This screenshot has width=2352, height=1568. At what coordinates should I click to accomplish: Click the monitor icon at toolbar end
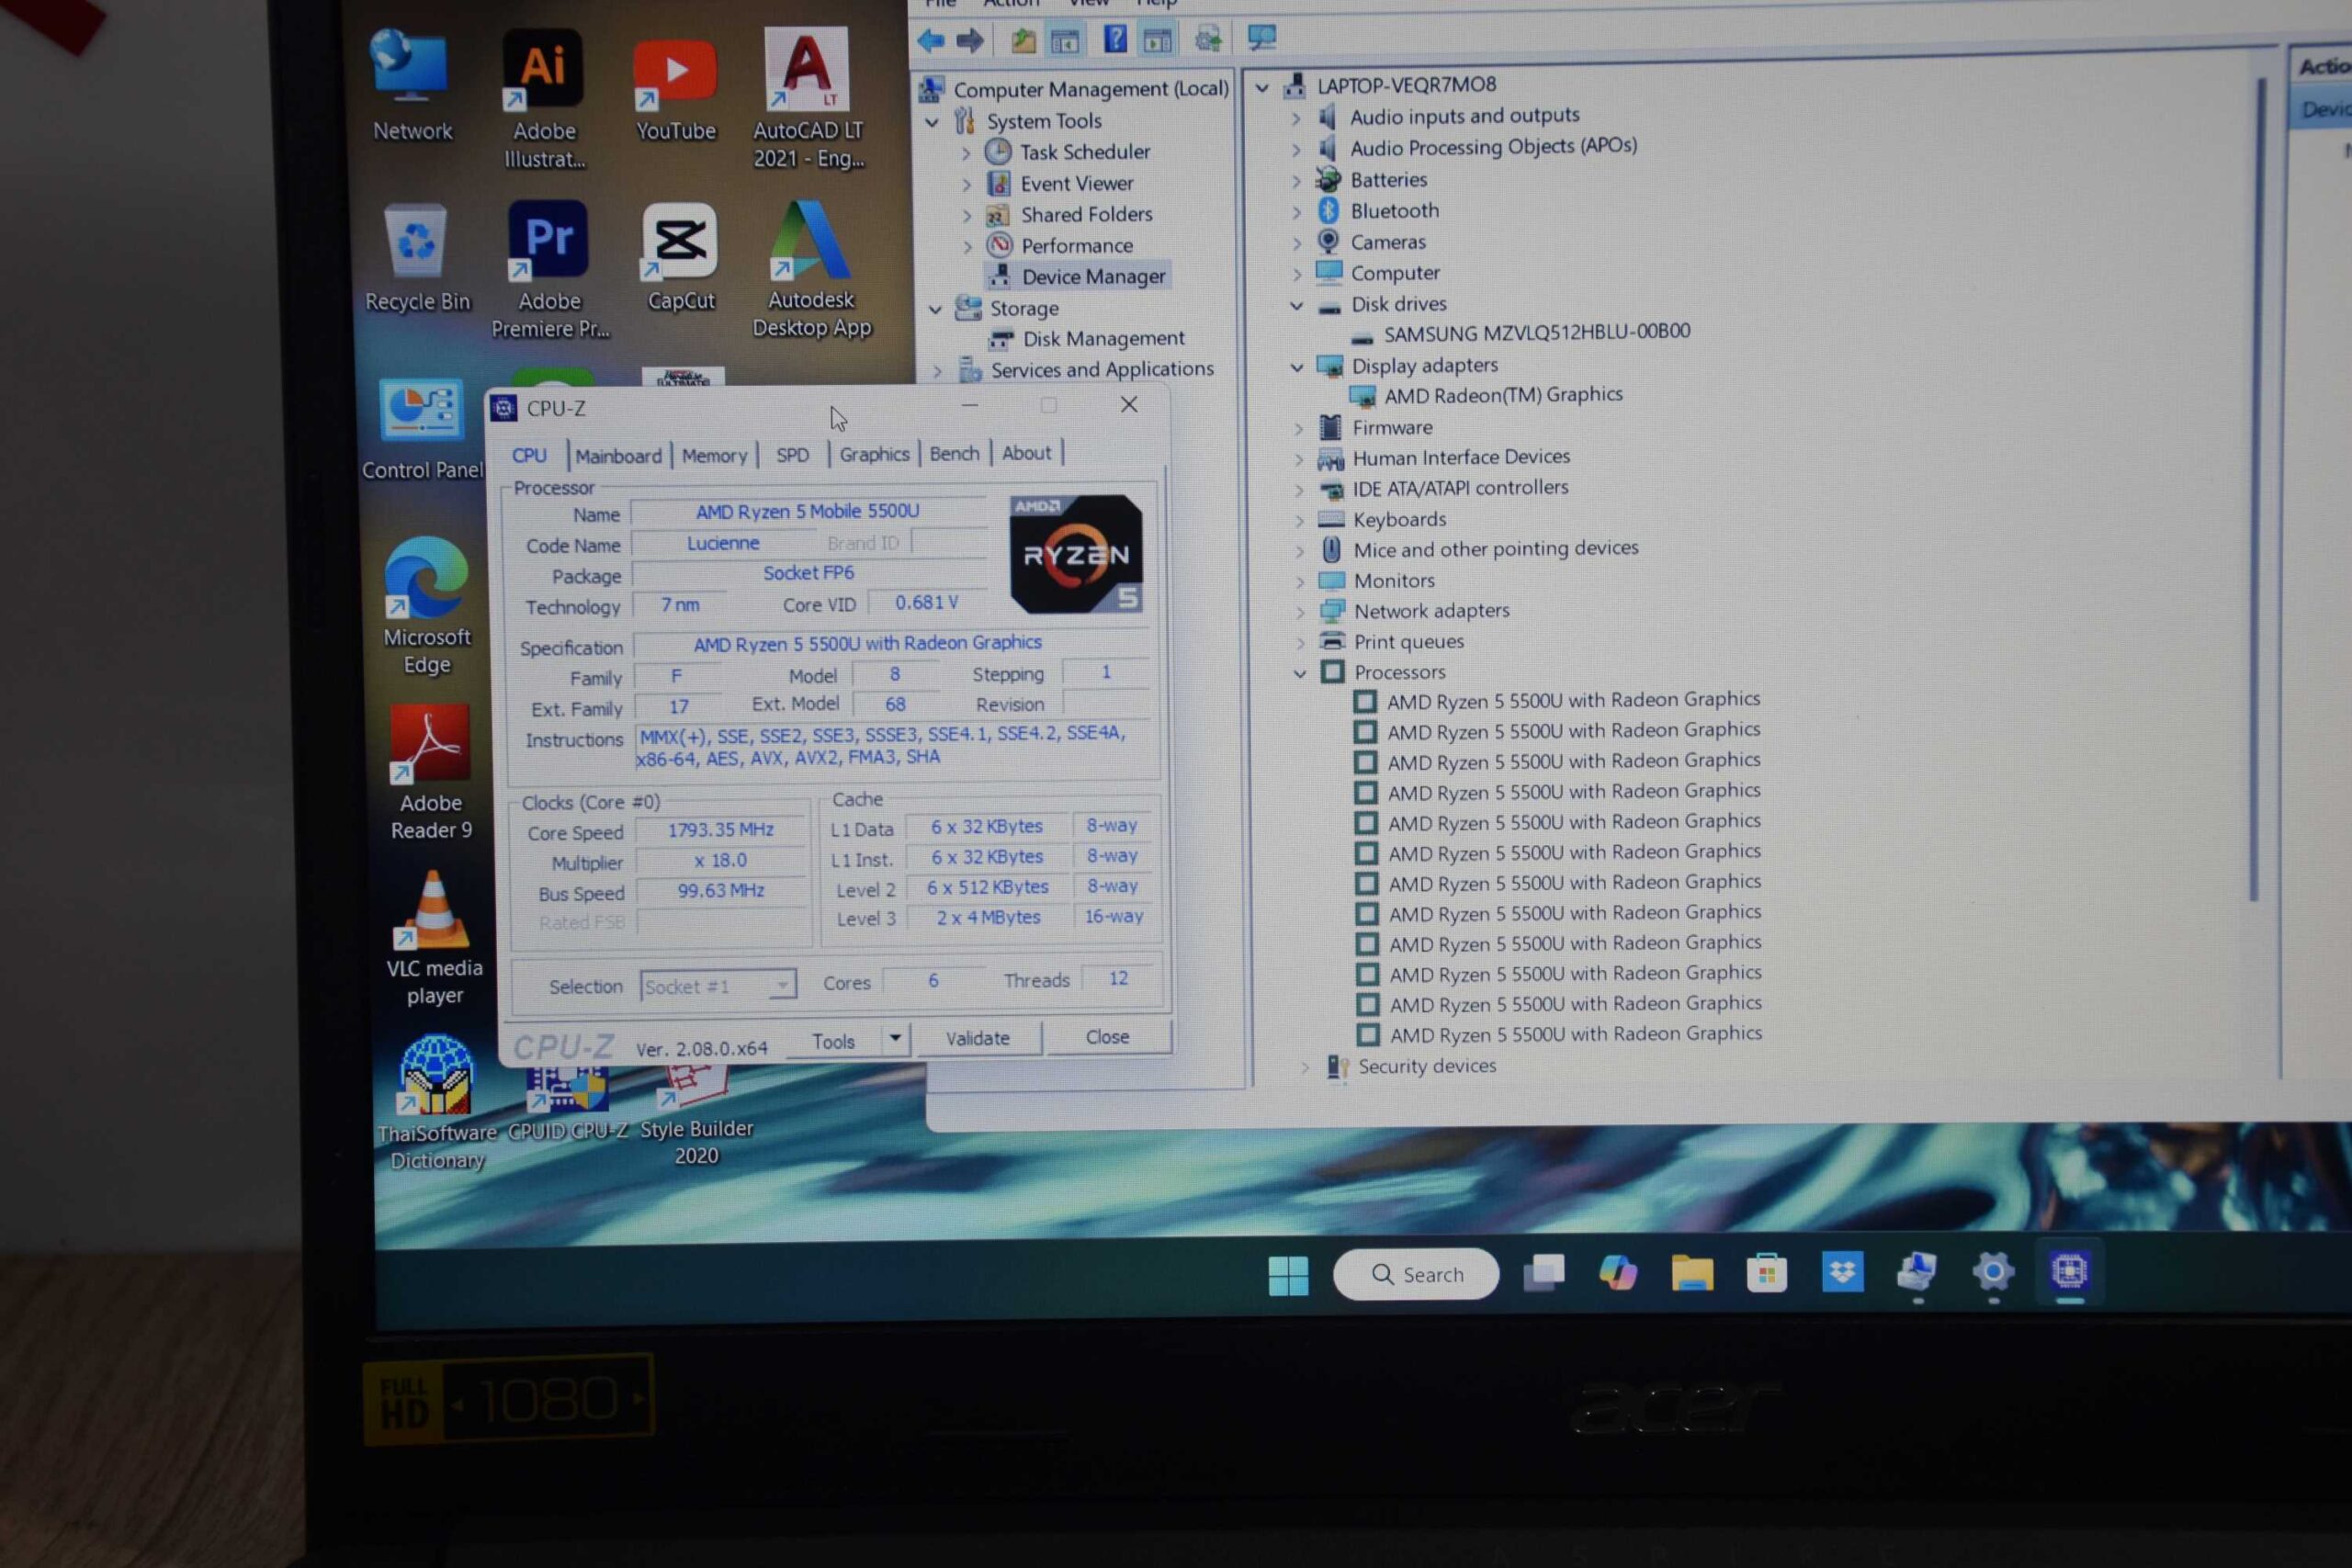[x=1262, y=38]
